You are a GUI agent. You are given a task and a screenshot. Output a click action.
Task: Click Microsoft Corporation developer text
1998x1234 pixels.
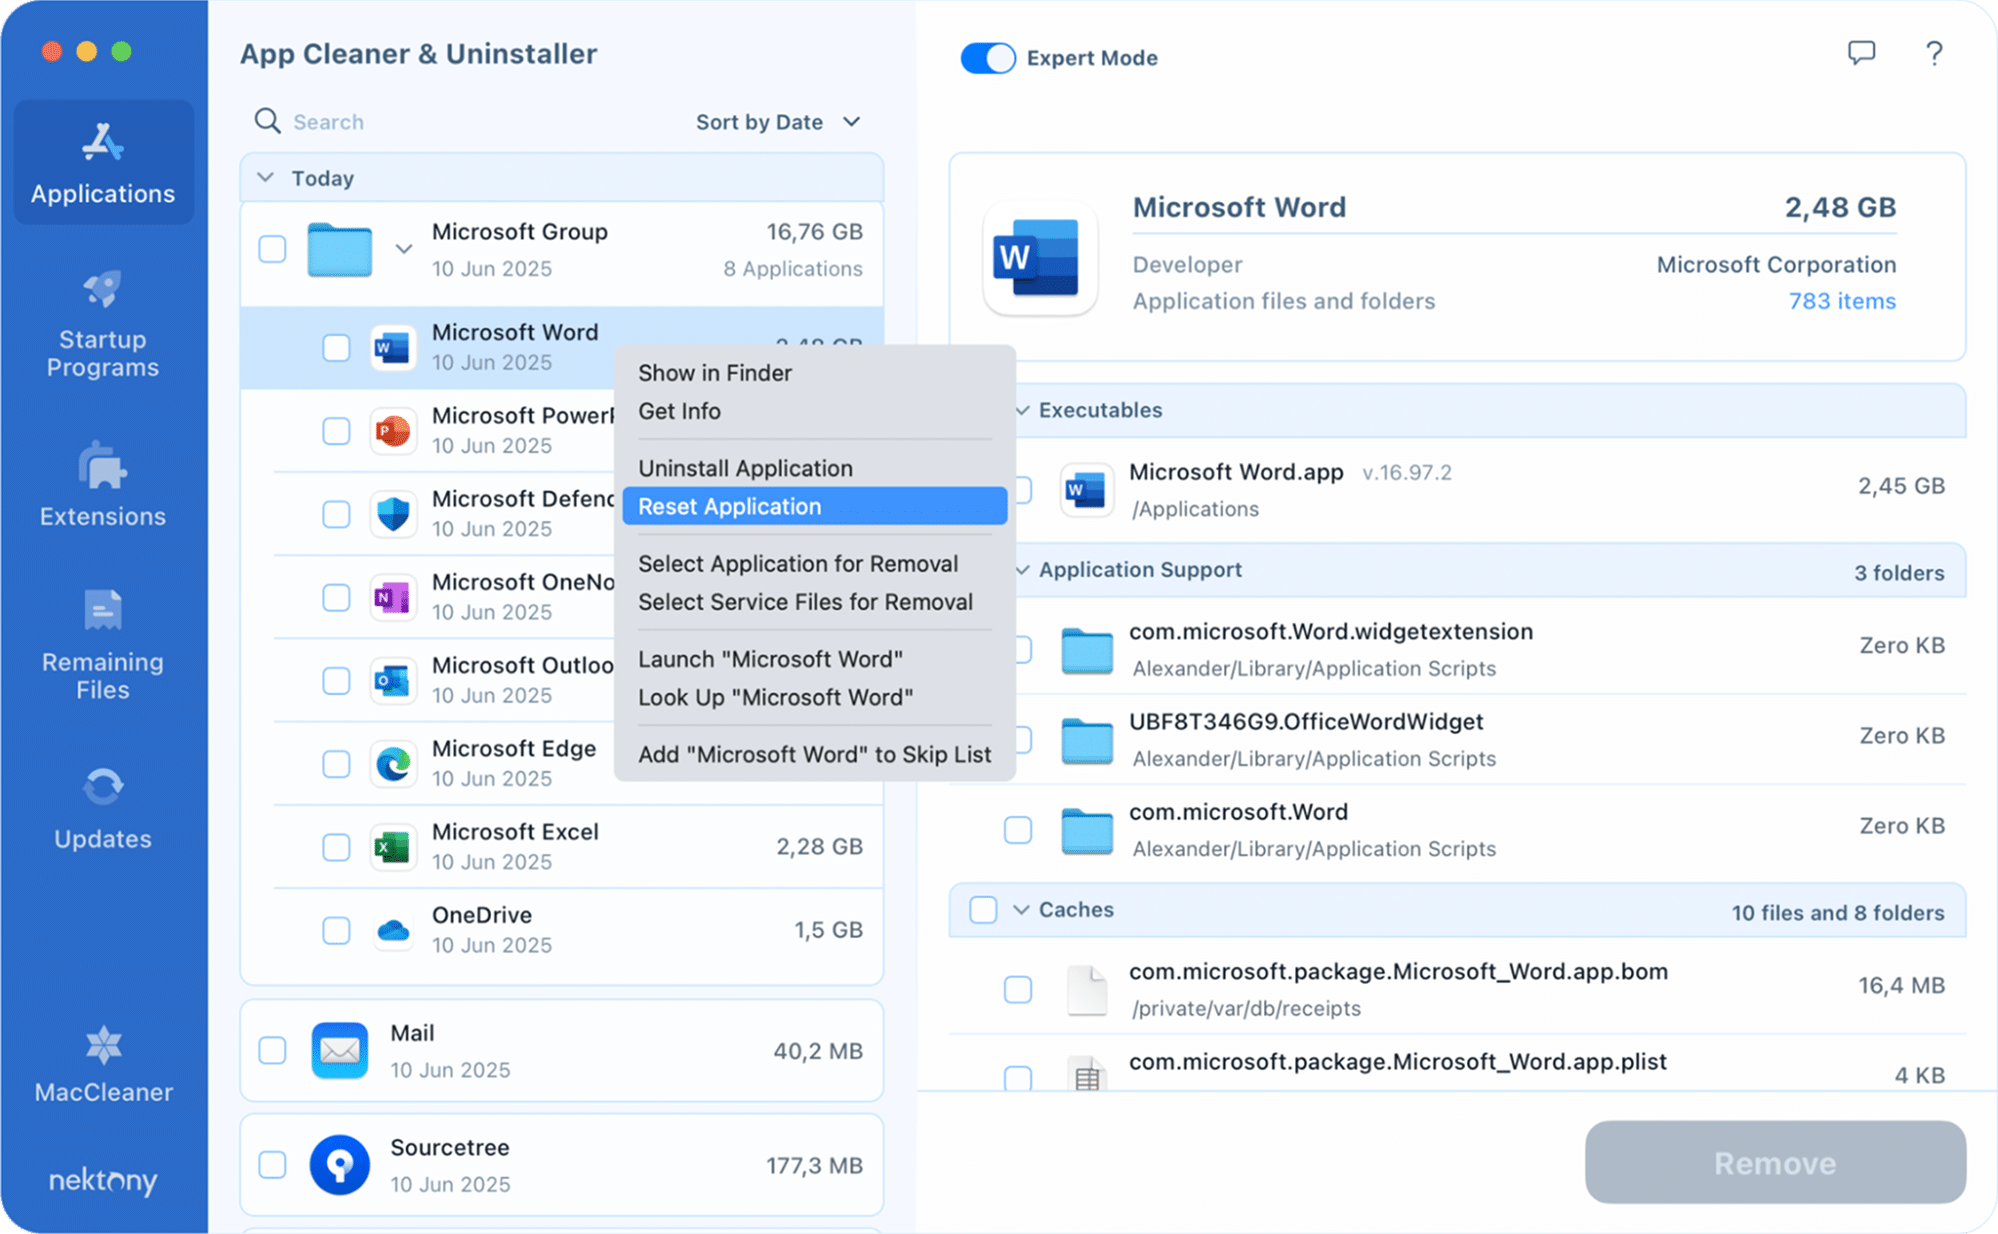[1776, 264]
